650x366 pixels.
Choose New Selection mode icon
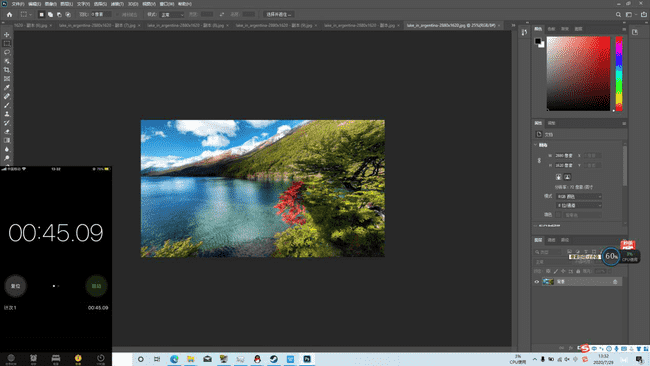(41, 15)
